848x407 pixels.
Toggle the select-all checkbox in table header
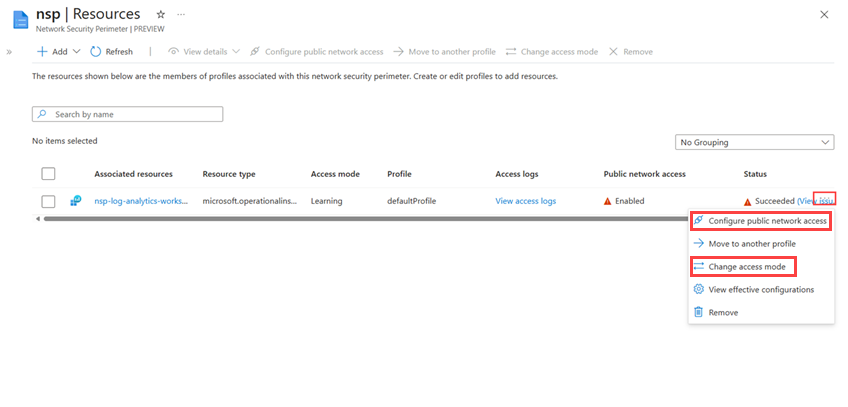[48, 174]
